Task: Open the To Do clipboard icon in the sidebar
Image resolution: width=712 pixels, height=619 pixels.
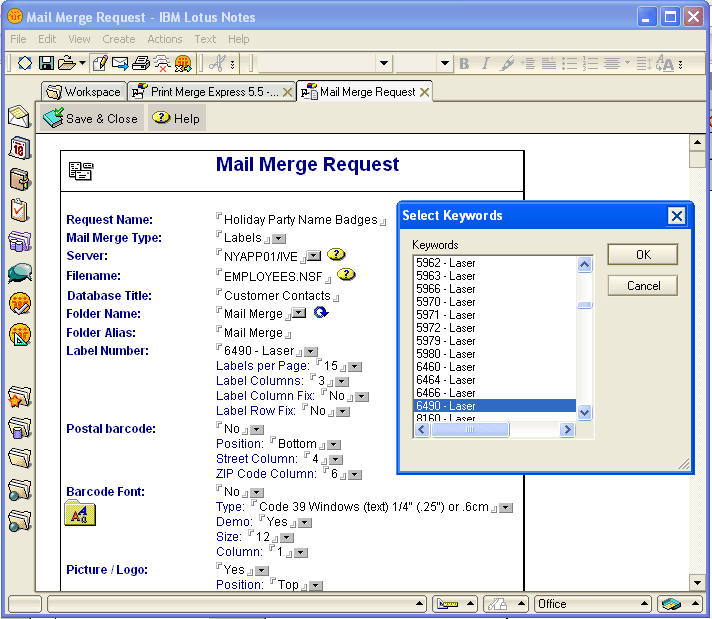Action: (19, 210)
